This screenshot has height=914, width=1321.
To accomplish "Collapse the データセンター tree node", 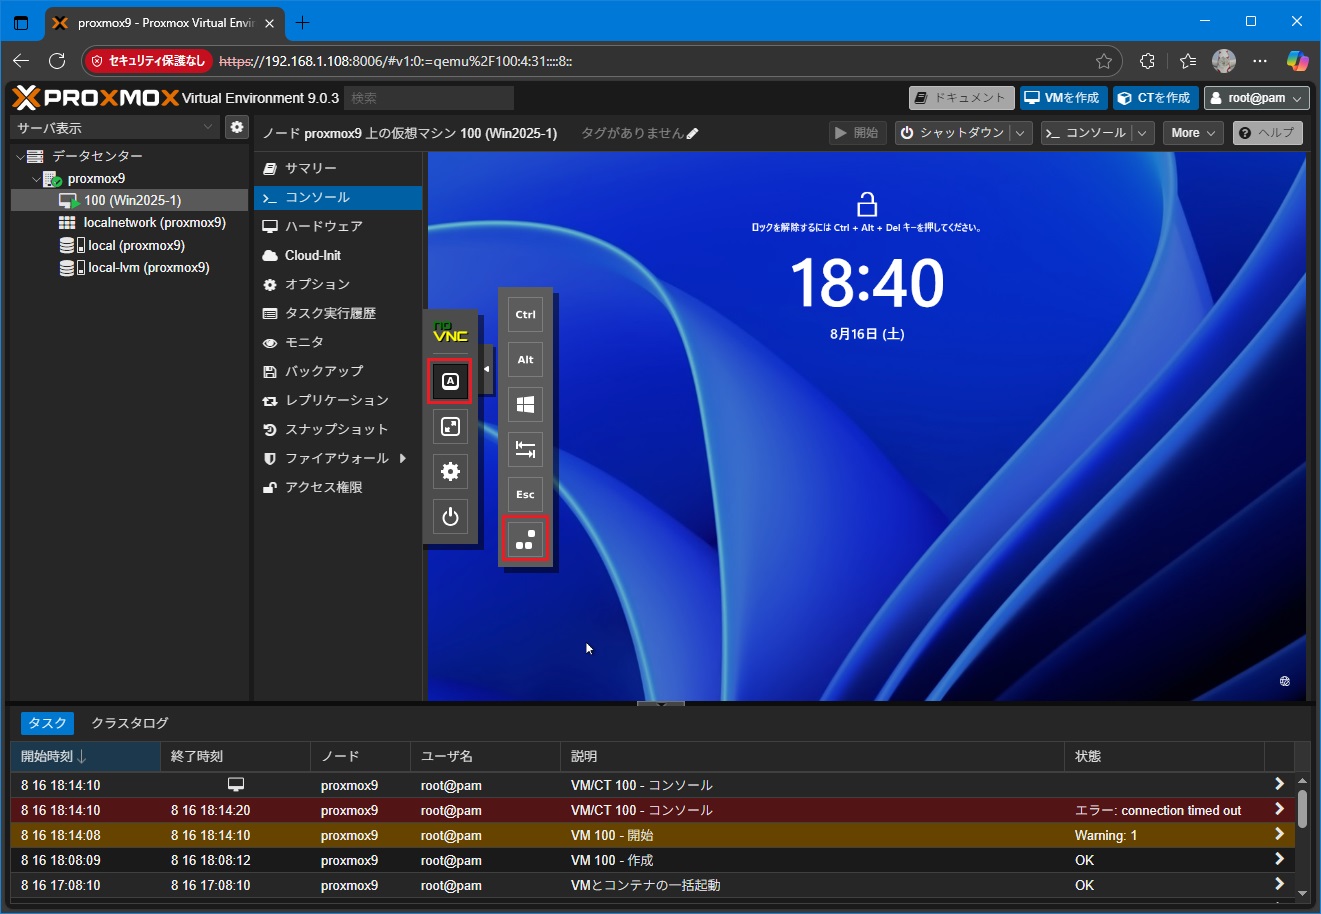I will tap(20, 156).
